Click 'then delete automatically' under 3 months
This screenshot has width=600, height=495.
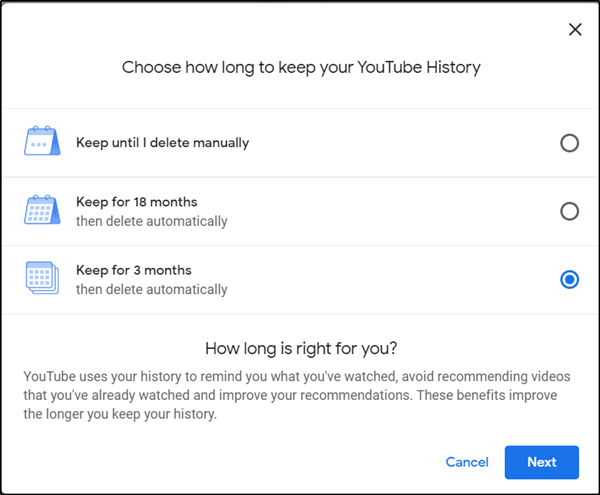point(151,290)
